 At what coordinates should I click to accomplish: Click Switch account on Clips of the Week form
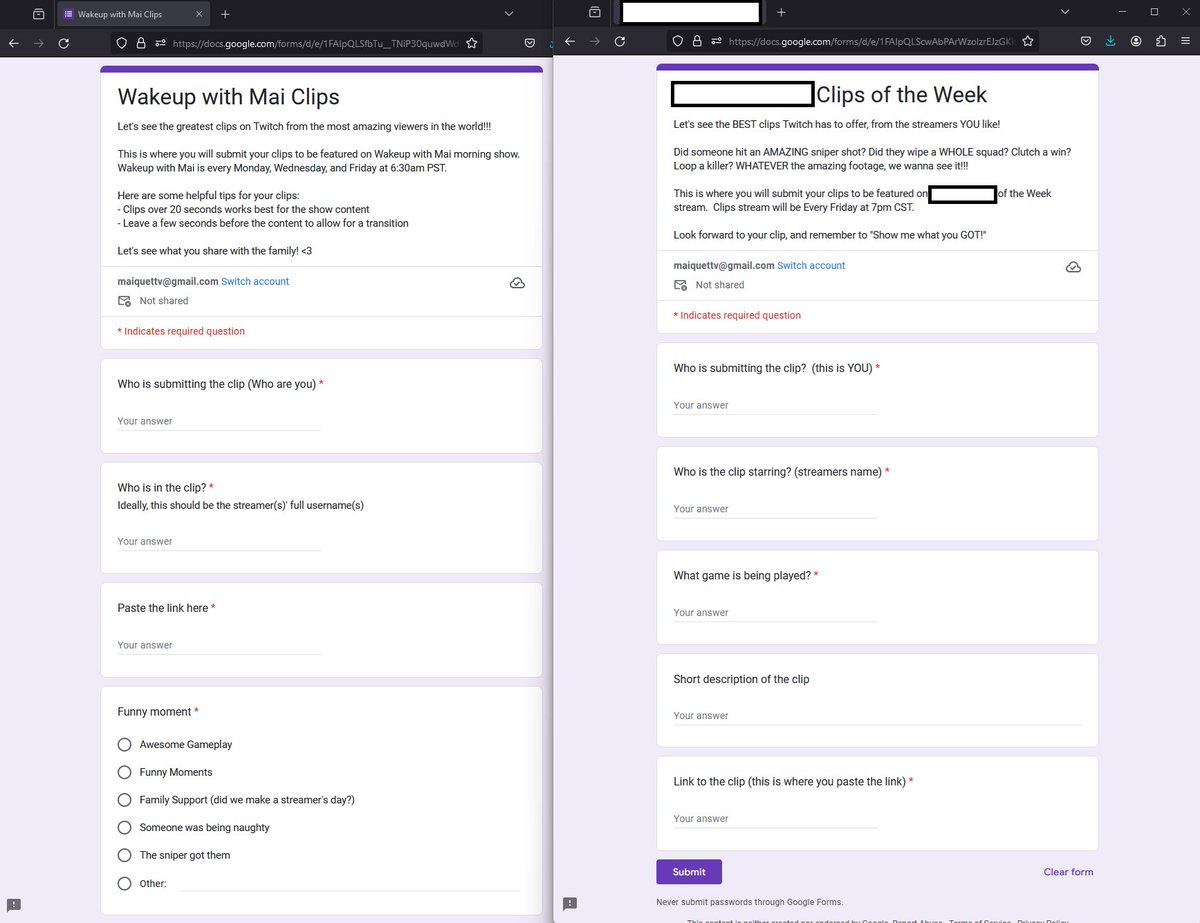(811, 265)
